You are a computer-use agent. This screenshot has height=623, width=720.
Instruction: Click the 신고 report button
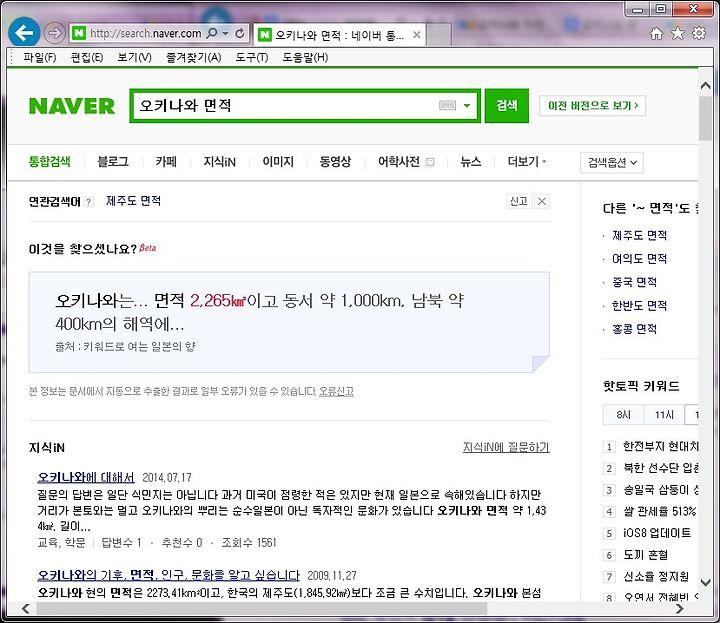pos(518,201)
